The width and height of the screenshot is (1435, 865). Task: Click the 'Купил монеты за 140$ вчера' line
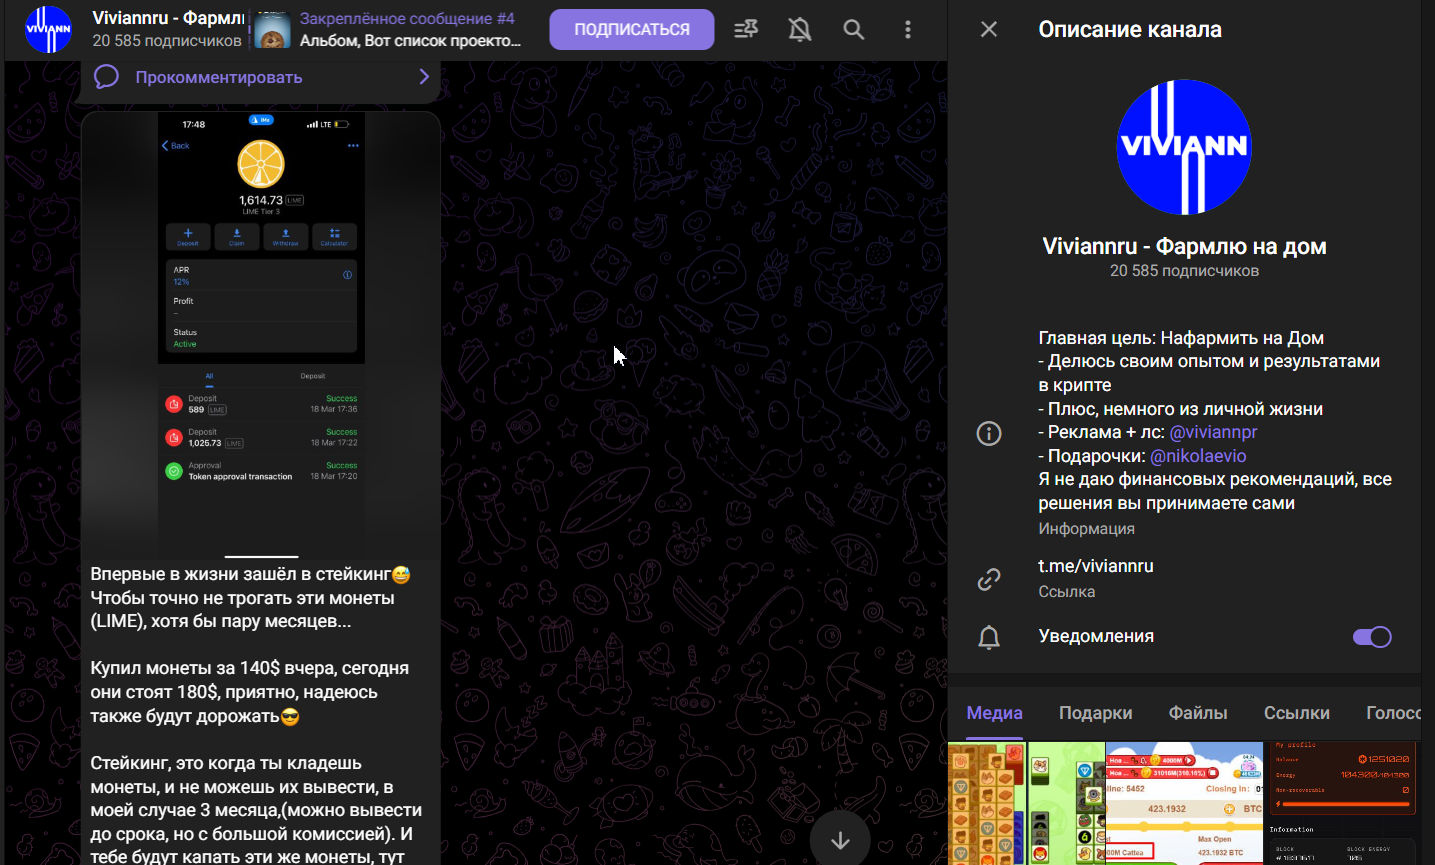[x=249, y=668]
